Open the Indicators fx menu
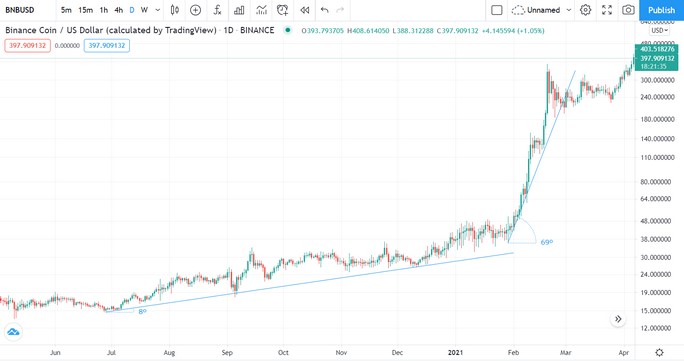The width and height of the screenshot is (684, 361). (x=217, y=10)
